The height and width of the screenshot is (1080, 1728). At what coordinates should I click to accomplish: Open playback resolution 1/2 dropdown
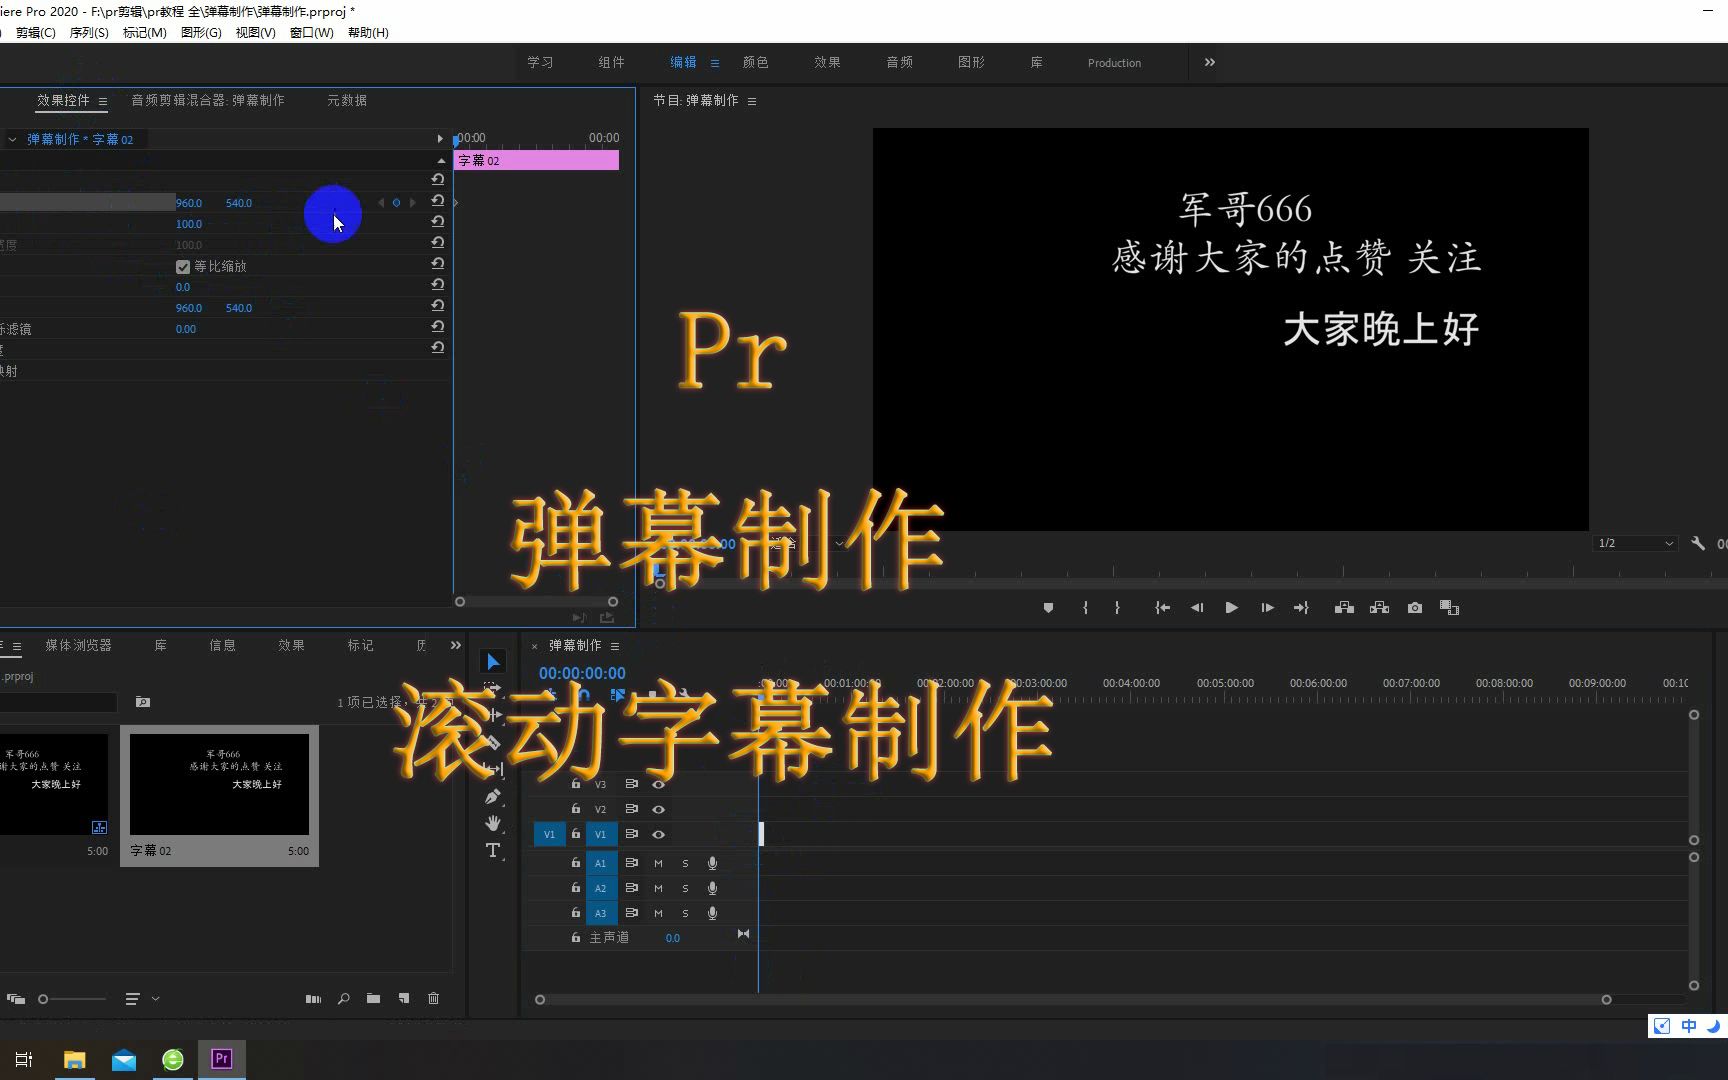1635,543
